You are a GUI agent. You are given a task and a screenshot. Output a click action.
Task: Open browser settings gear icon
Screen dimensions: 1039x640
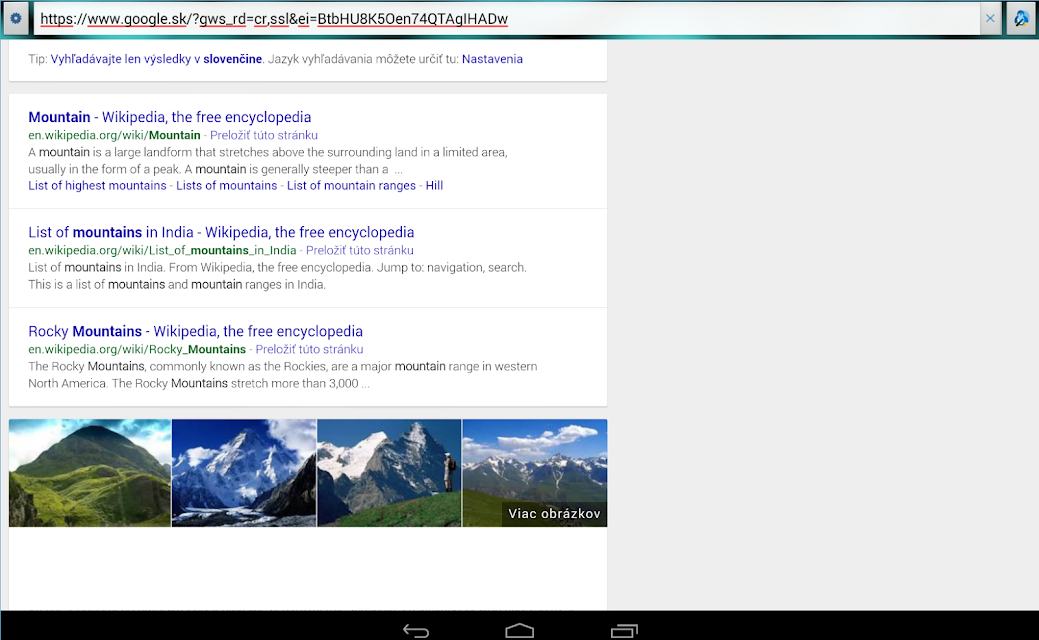point(15,19)
